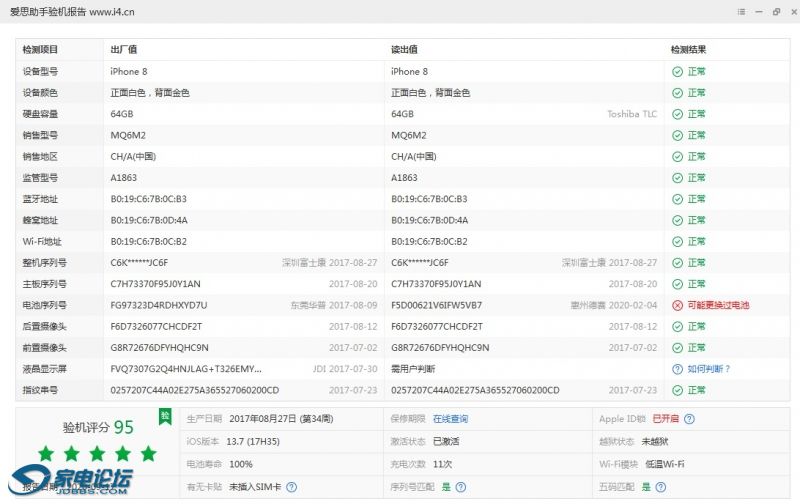800x504 pixels.
Task: Click the green check icon for 前置摄像头 row
Action: [x=677, y=348]
